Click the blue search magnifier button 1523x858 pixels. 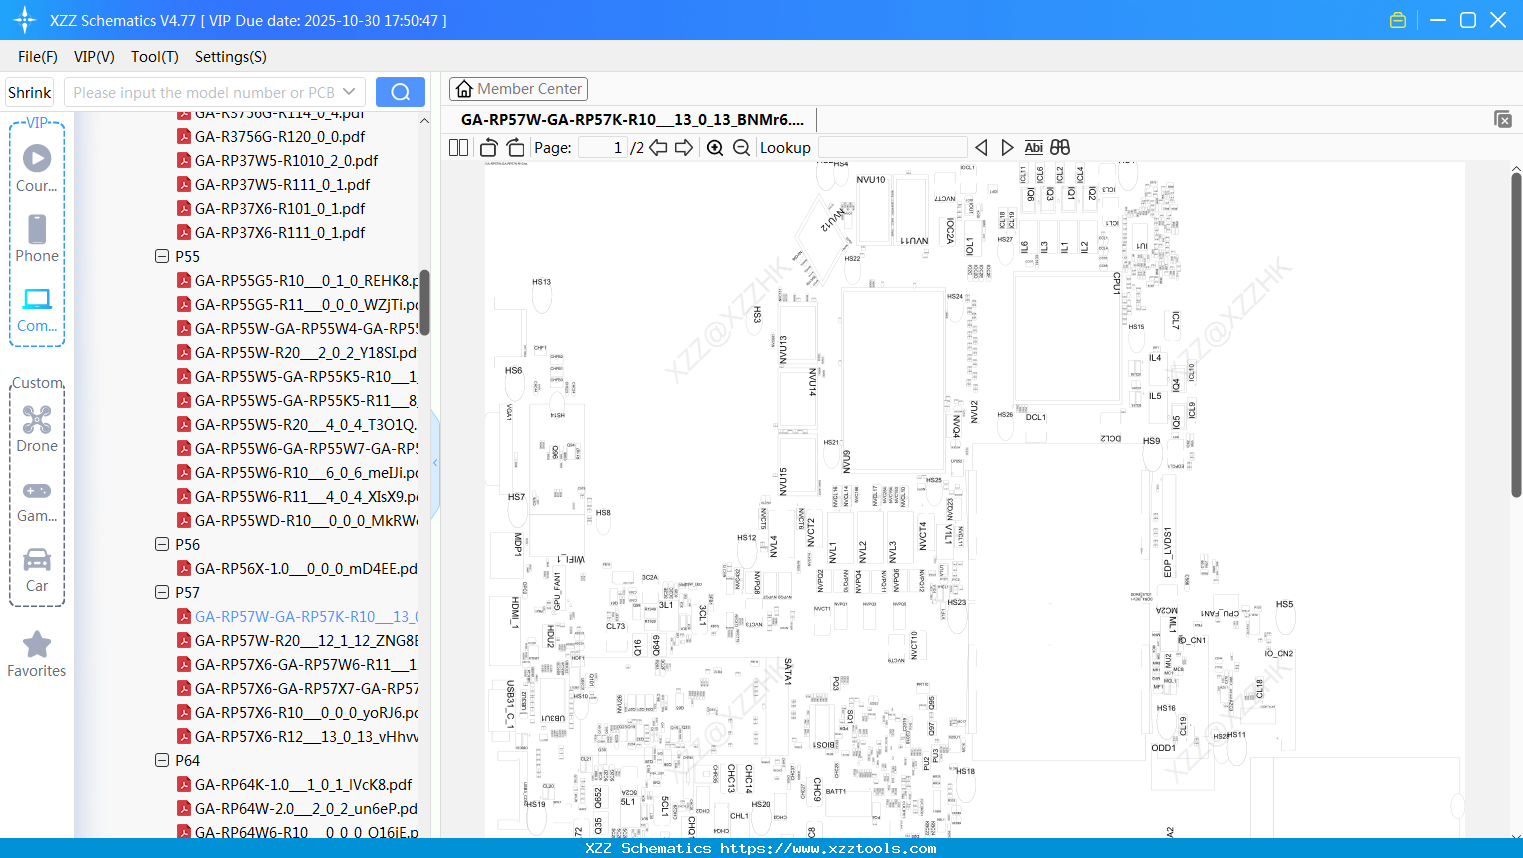[x=400, y=92]
